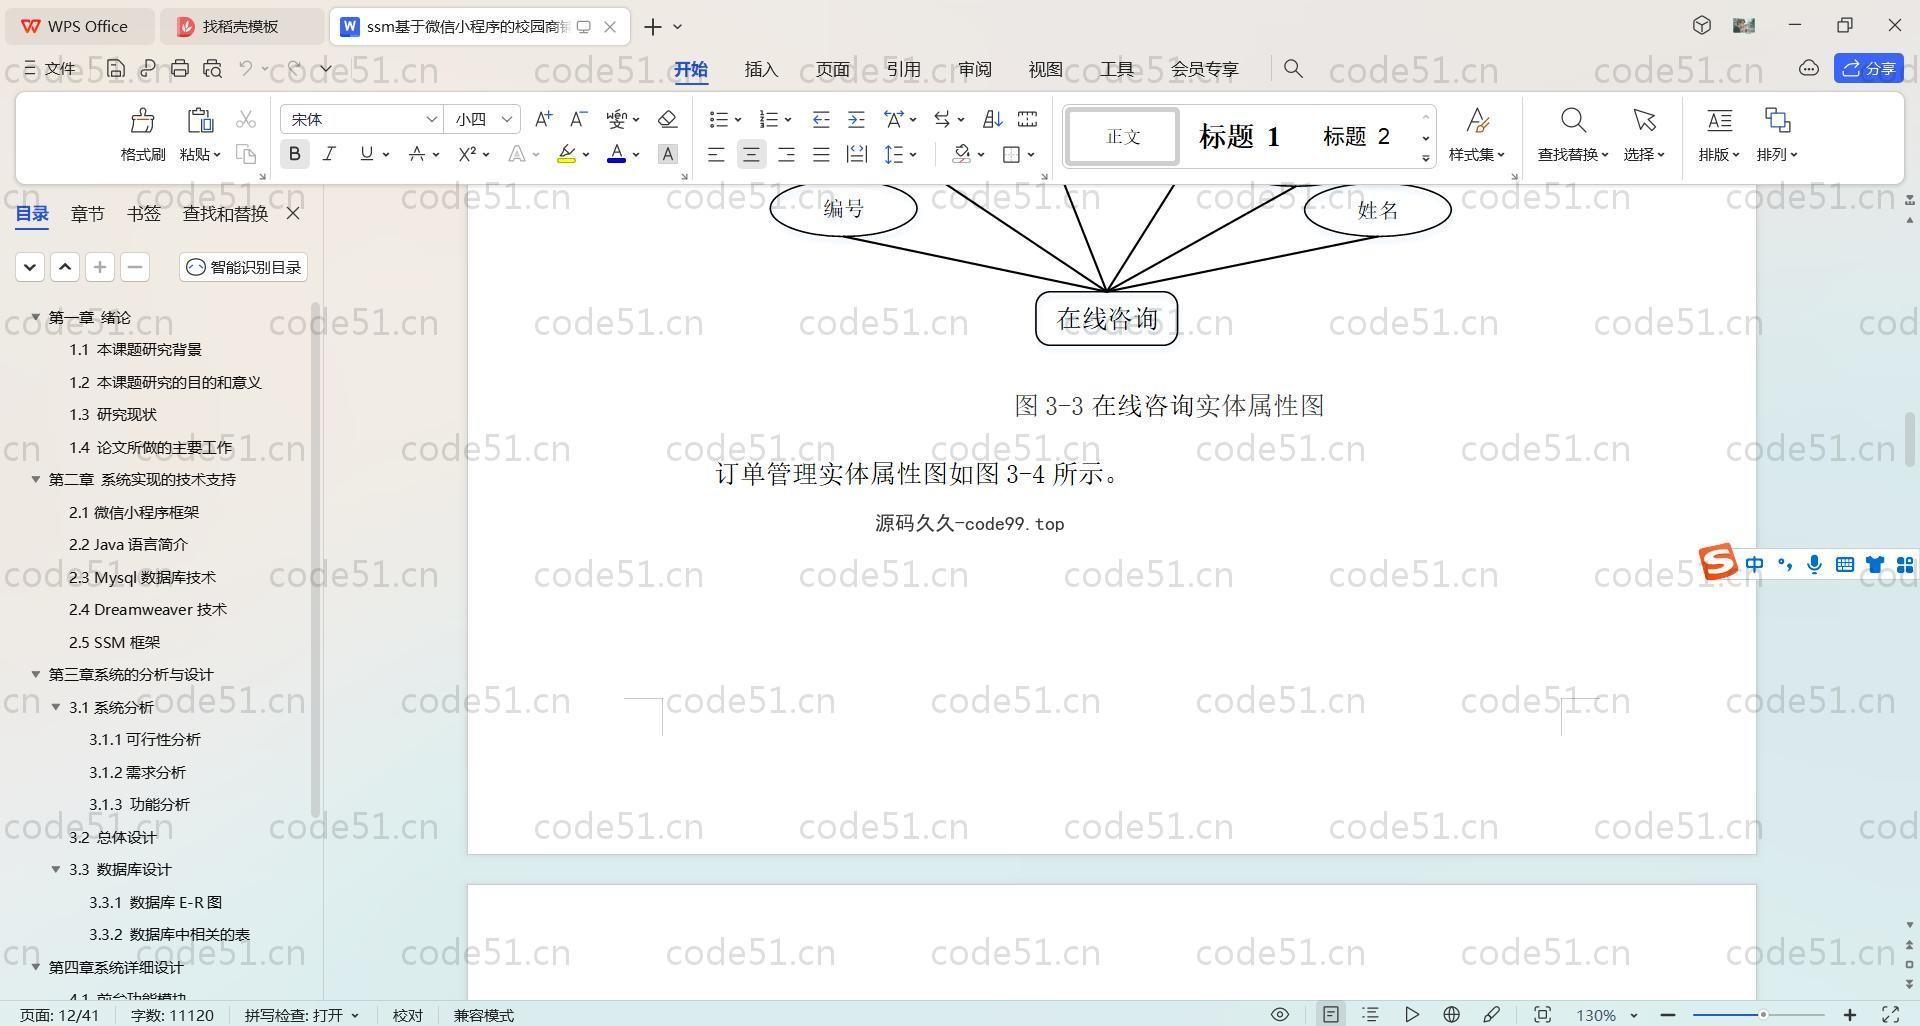Click the Character shading A icon
This screenshot has width=1920, height=1026.
[668, 154]
